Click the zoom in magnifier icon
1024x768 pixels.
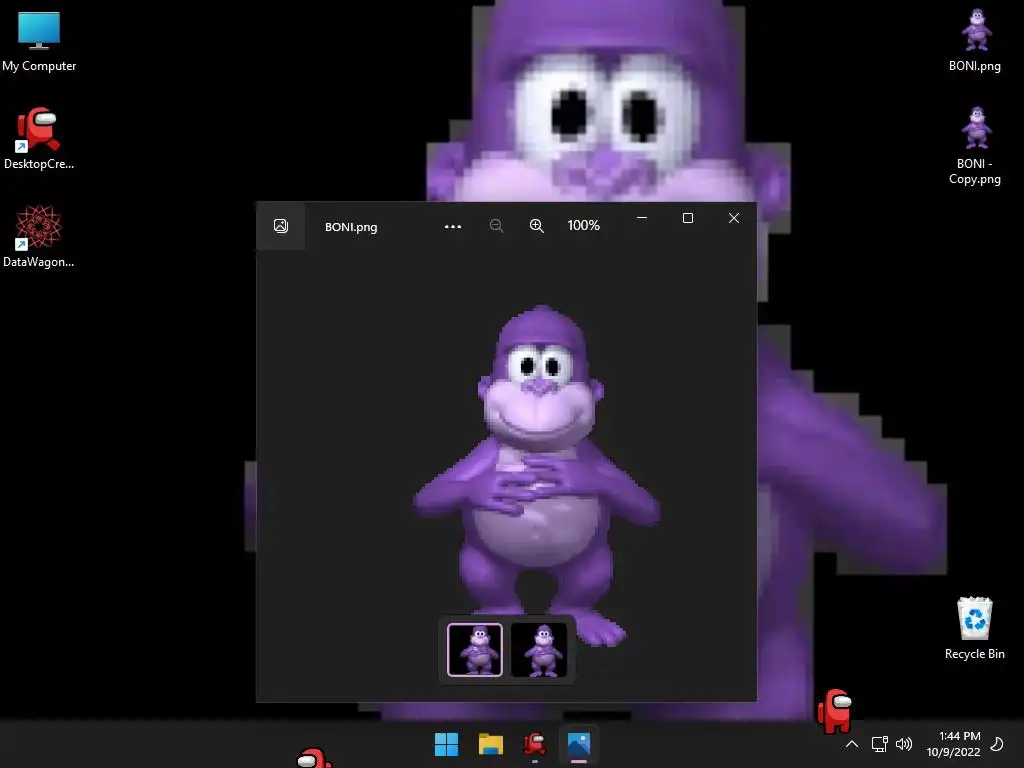[537, 226]
